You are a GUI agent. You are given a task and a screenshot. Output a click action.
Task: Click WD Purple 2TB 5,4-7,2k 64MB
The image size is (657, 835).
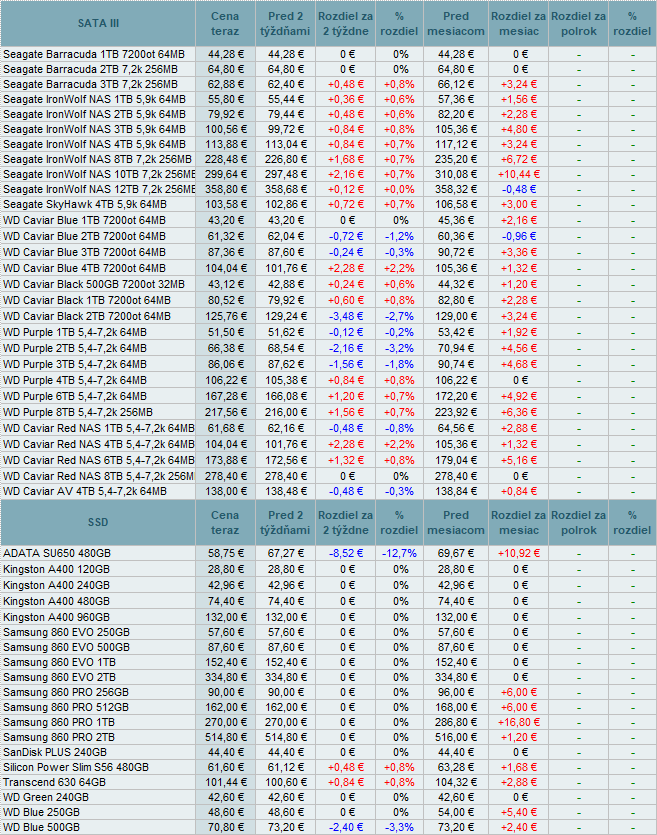coord(75,348)
